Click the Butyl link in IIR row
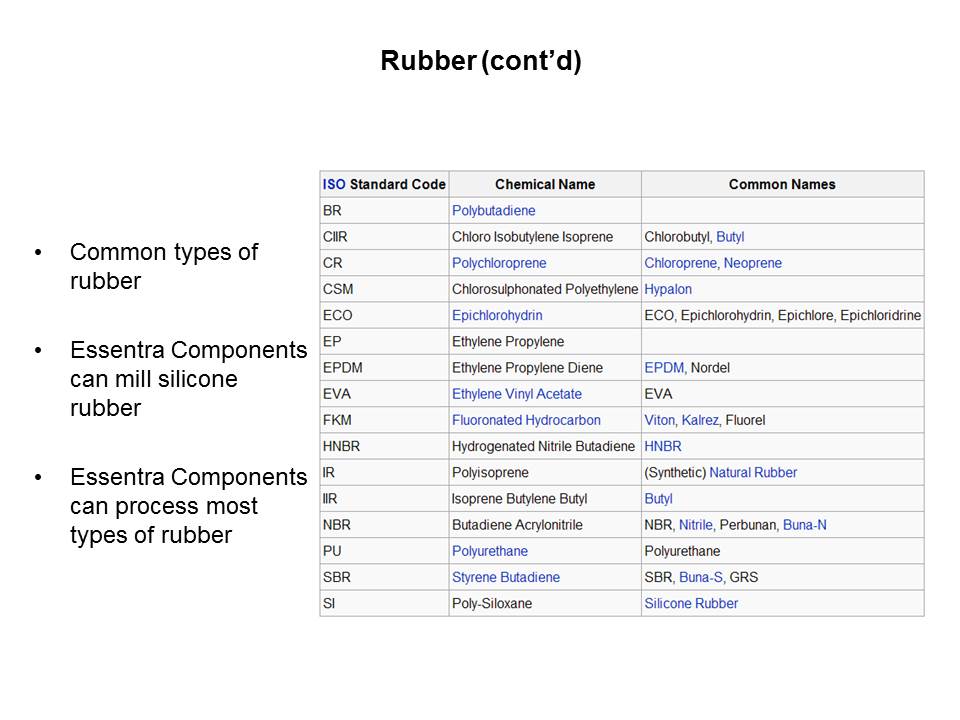 tap(658, 498)
